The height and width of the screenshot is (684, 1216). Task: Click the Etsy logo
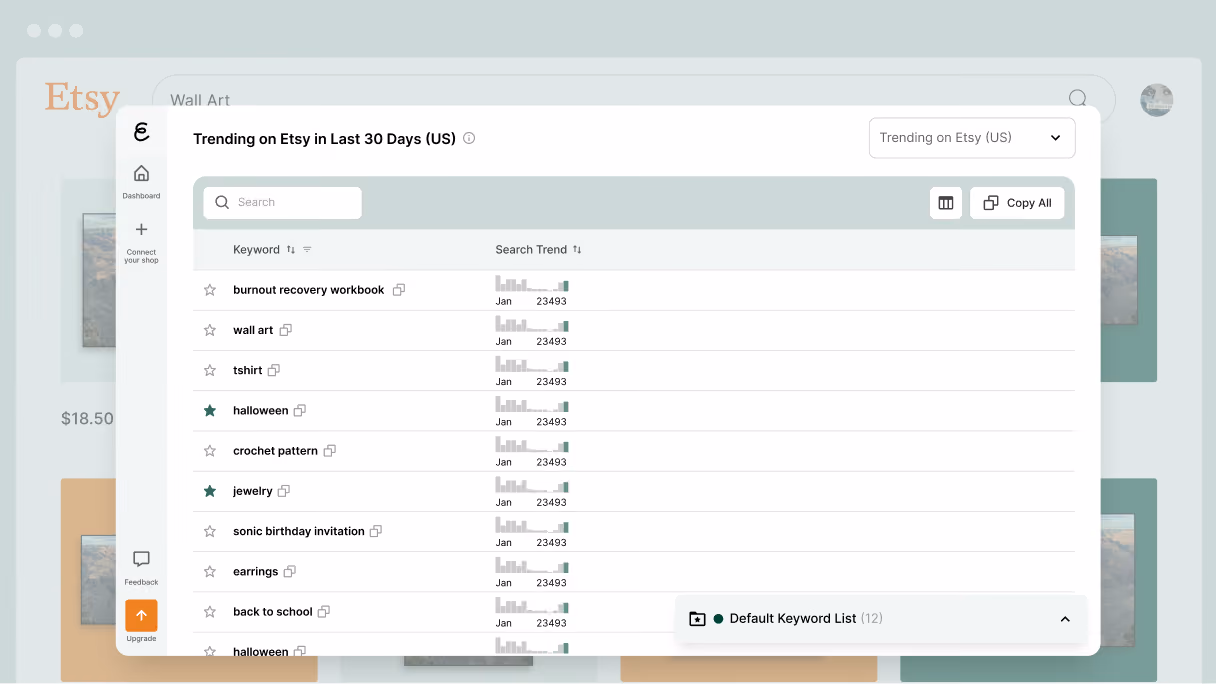tap(82, 99)
